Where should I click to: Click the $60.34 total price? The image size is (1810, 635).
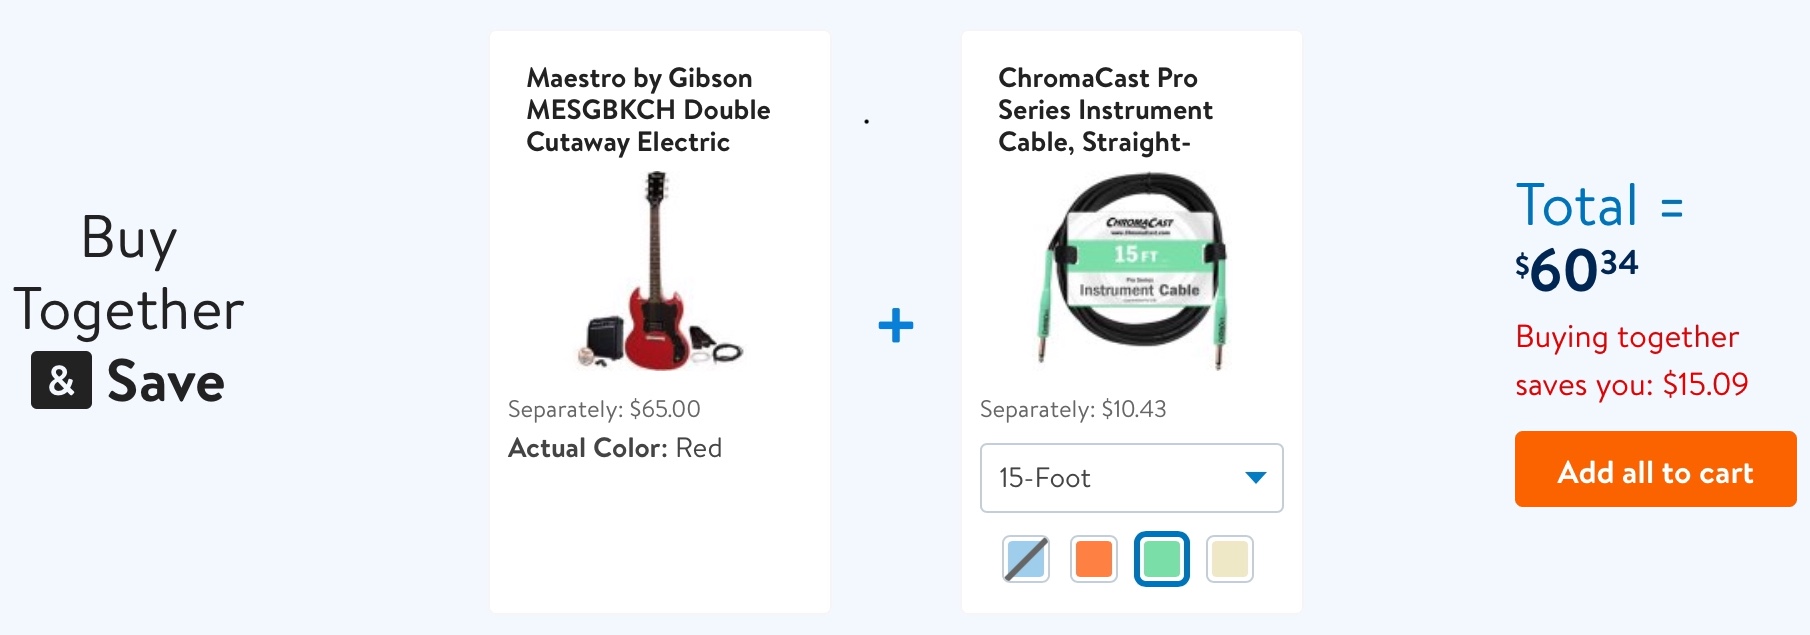click(x=1577, y=269)
